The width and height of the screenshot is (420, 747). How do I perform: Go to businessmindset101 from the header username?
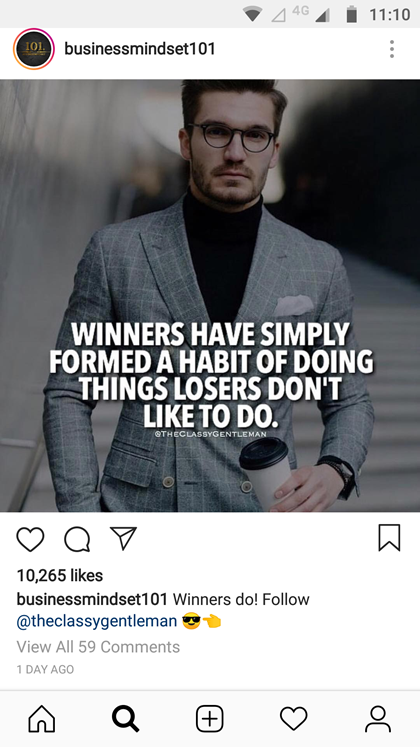point(140,49)
